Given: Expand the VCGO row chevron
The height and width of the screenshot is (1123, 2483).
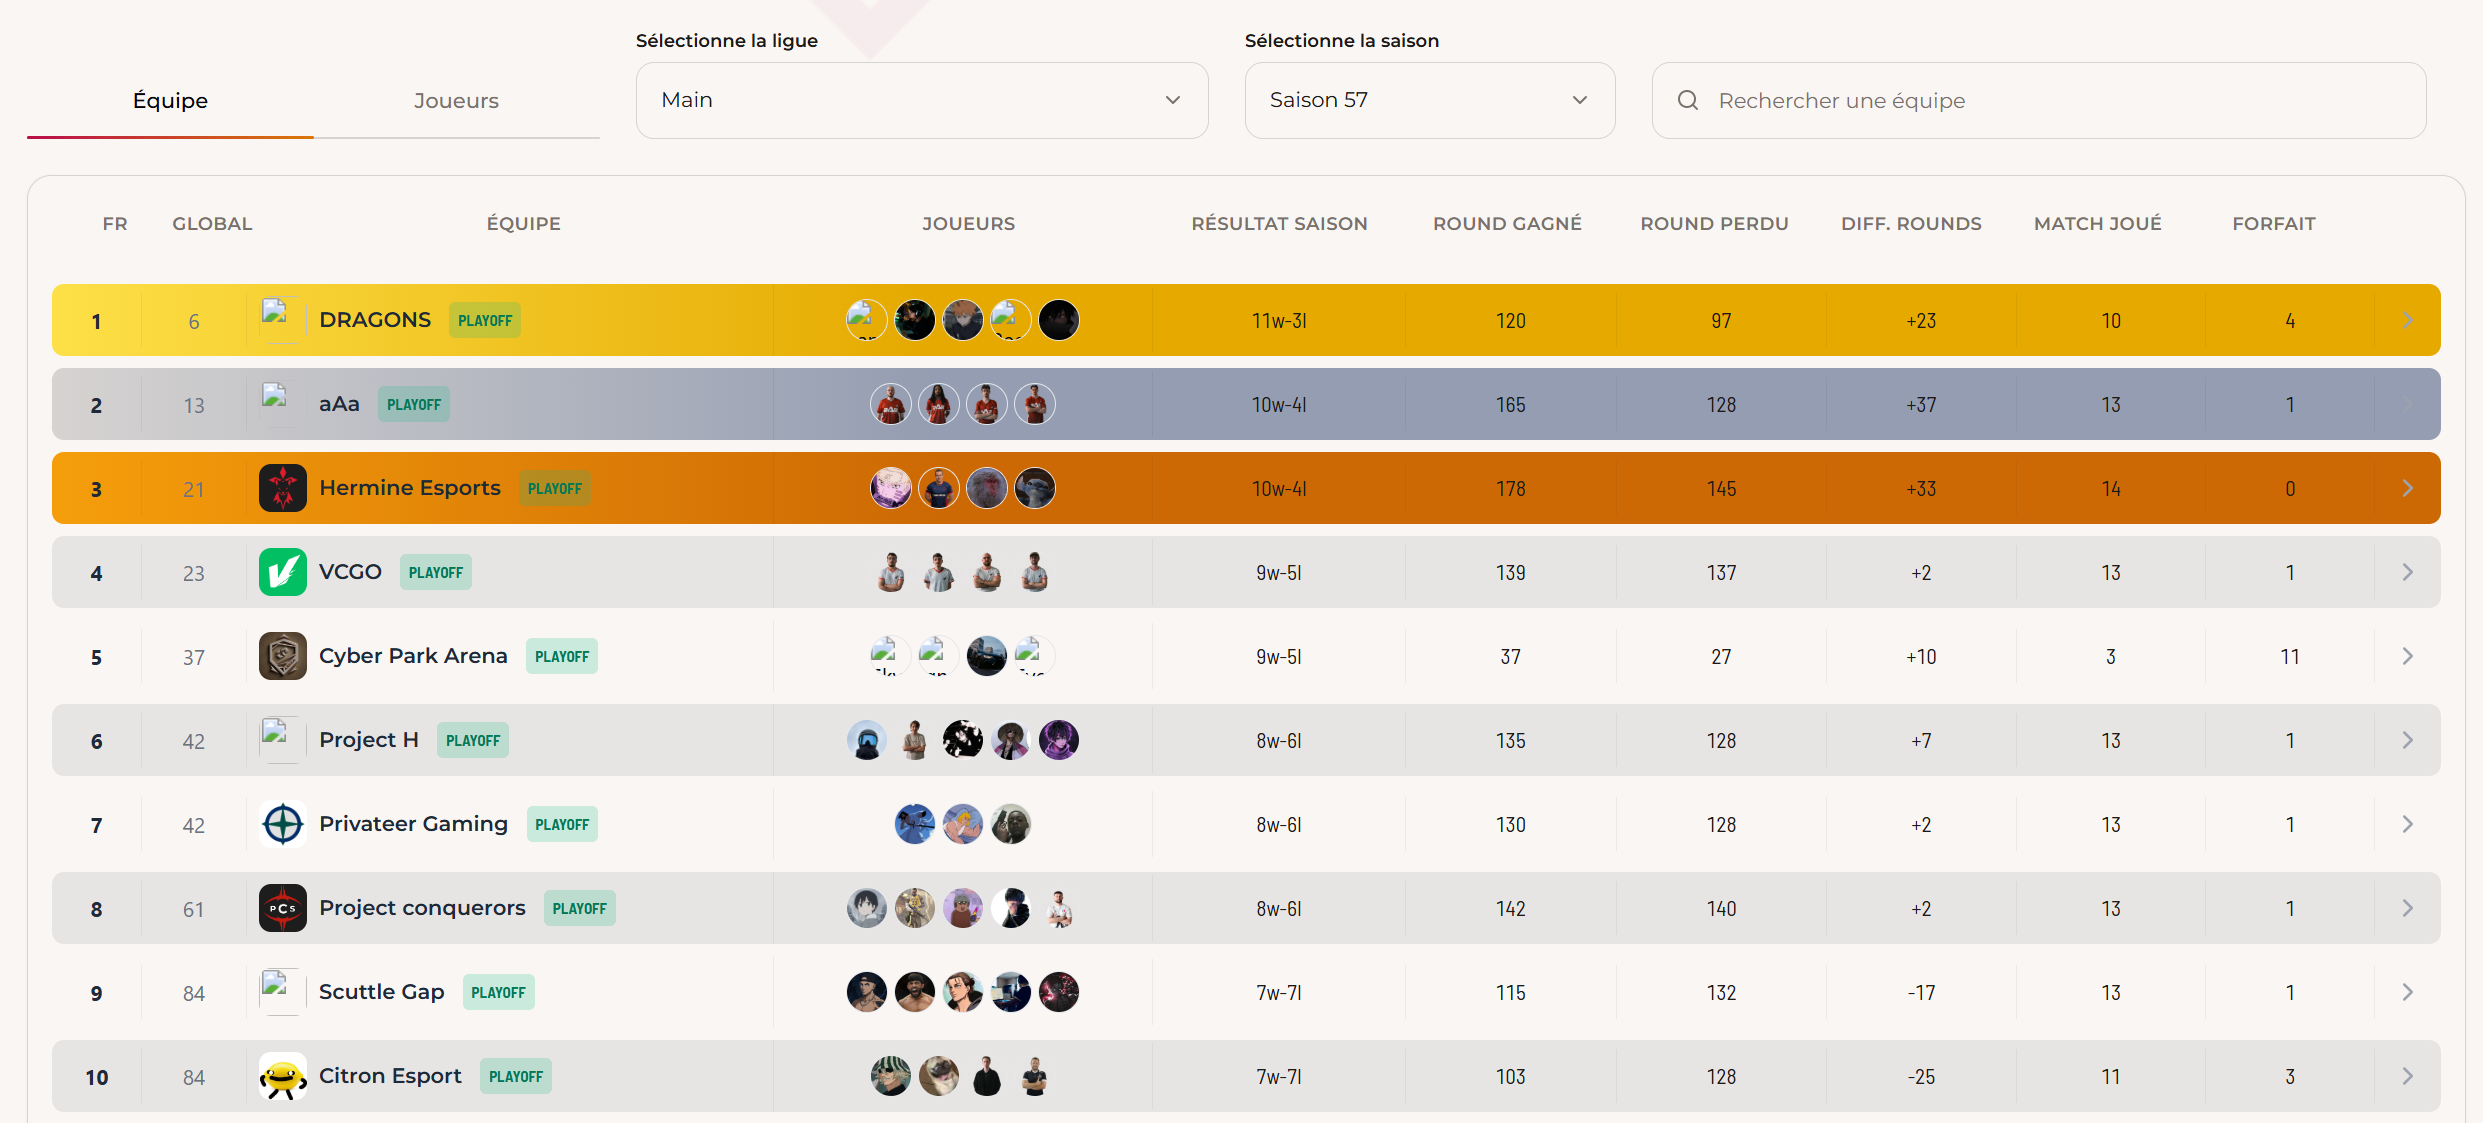Looking at the screenshot, I should tap(2408, 572).
